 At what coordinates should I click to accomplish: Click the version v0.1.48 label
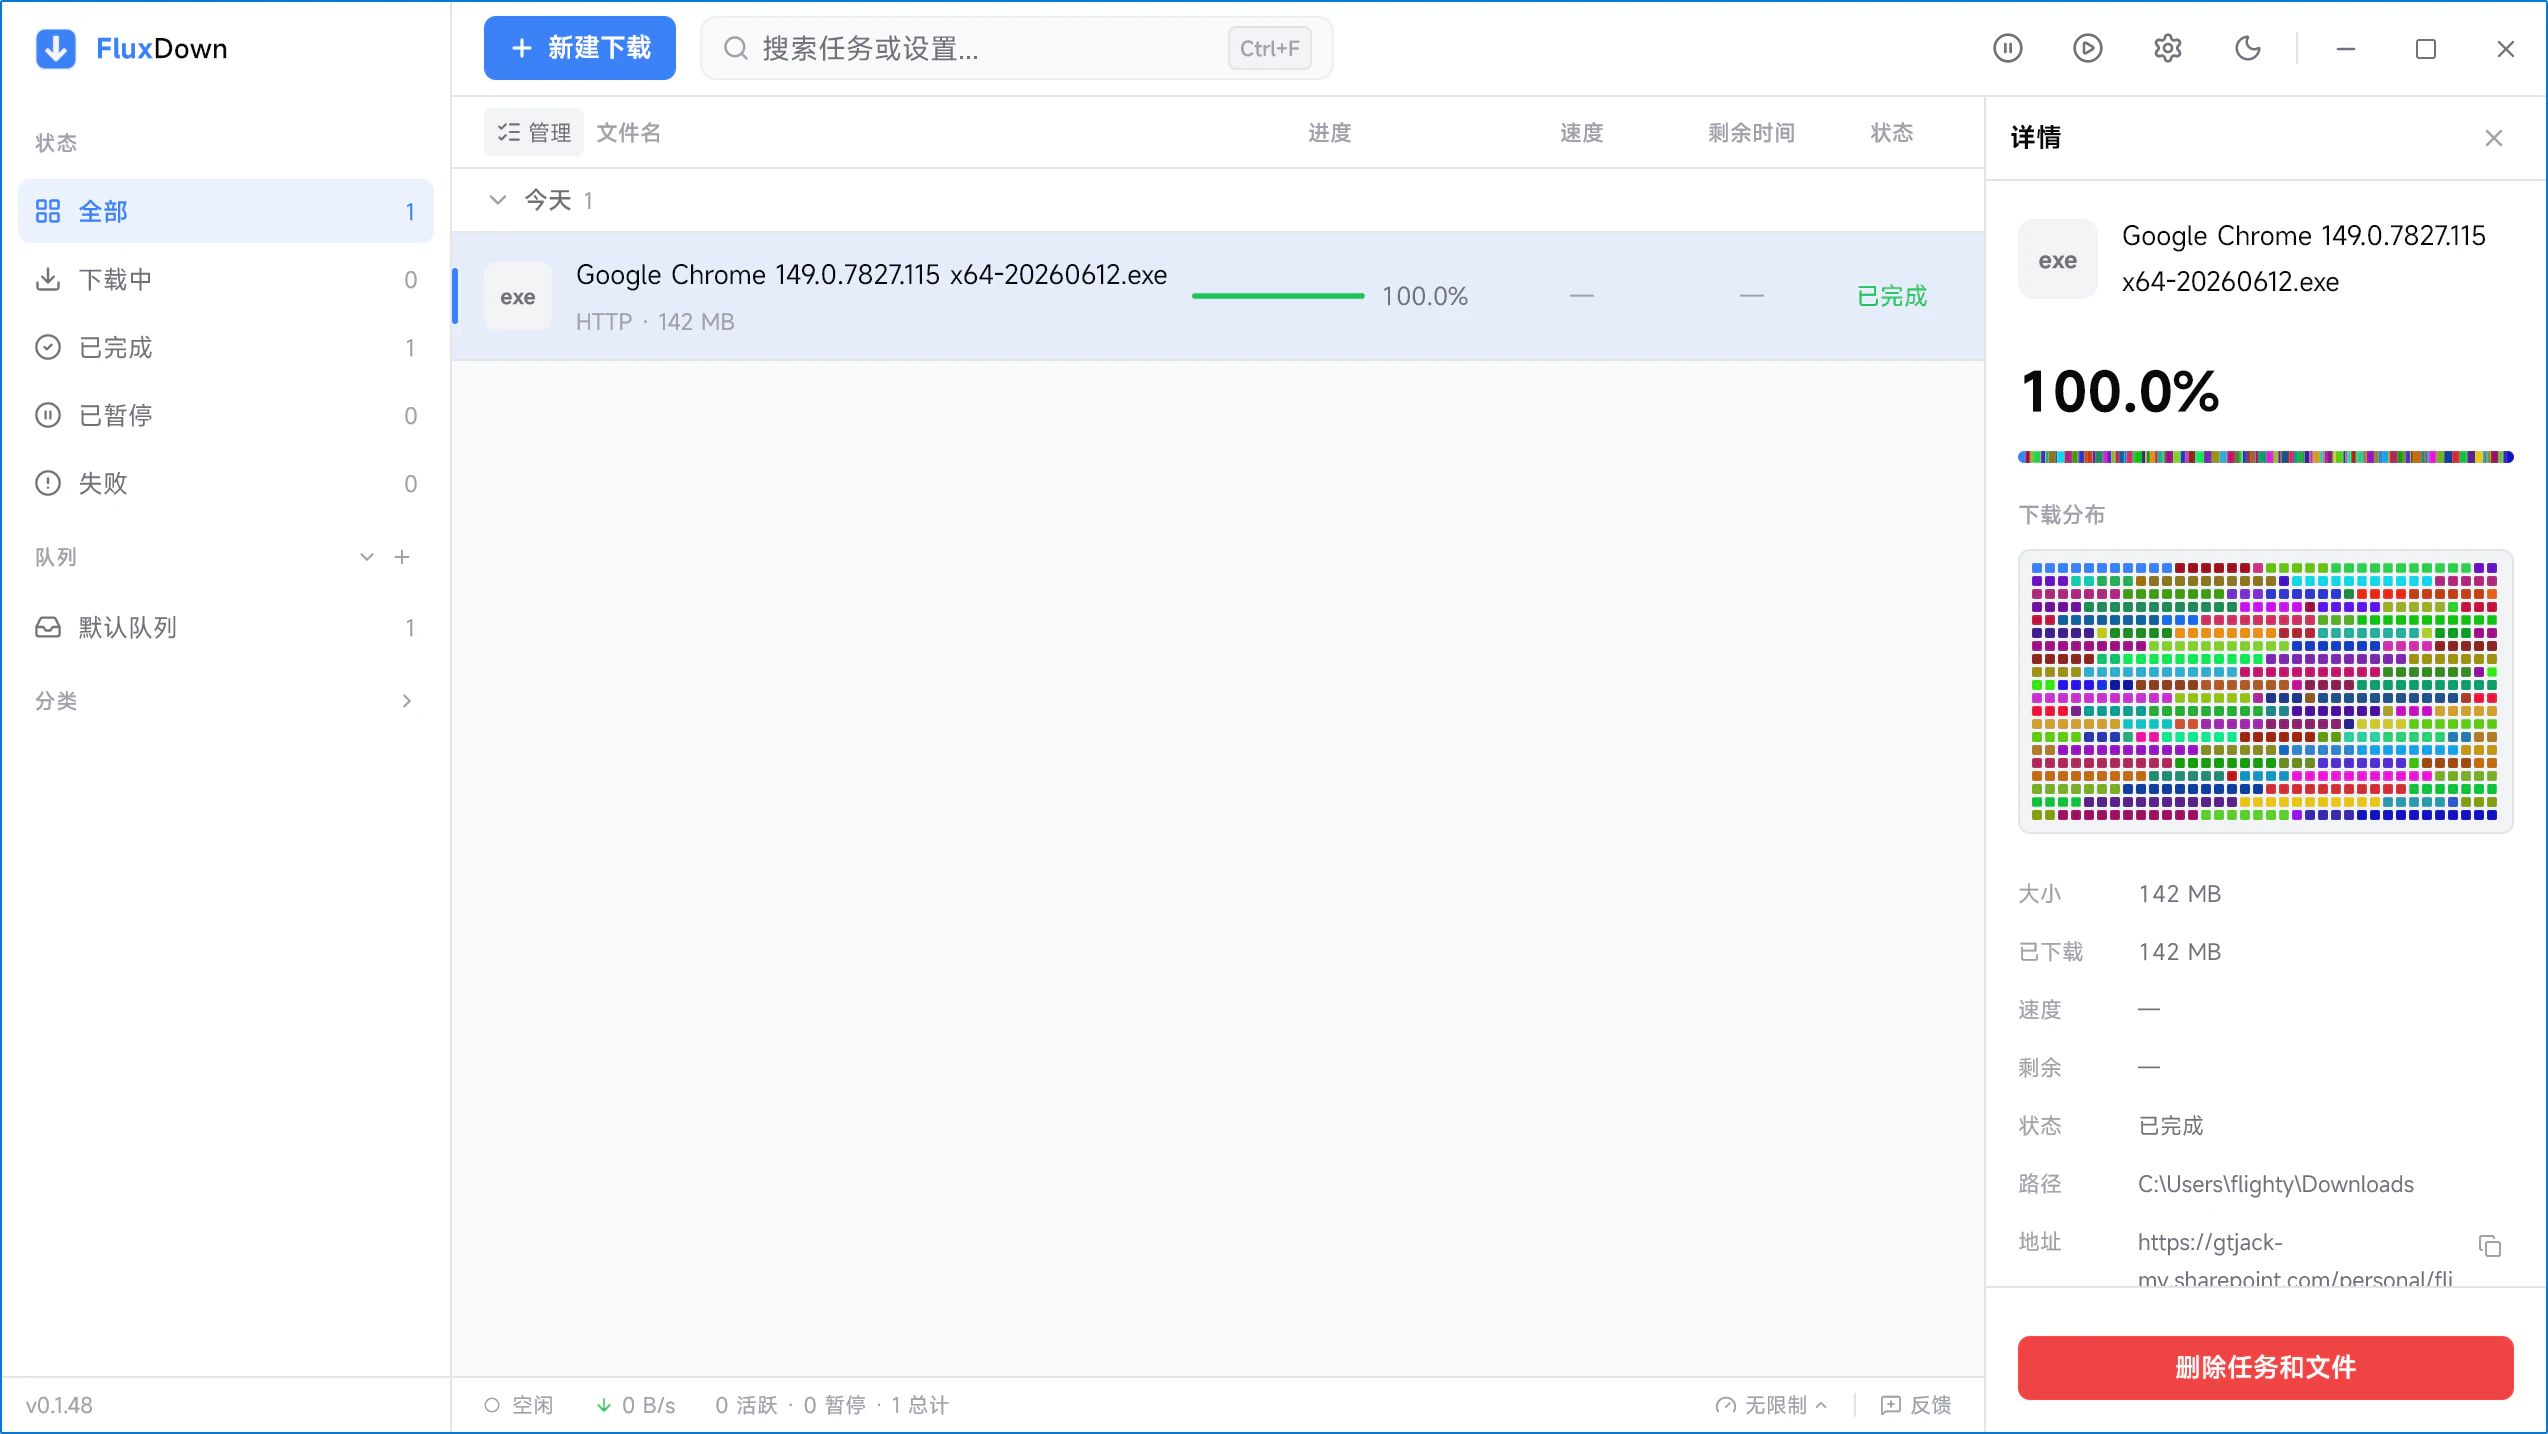point(59,1405)
